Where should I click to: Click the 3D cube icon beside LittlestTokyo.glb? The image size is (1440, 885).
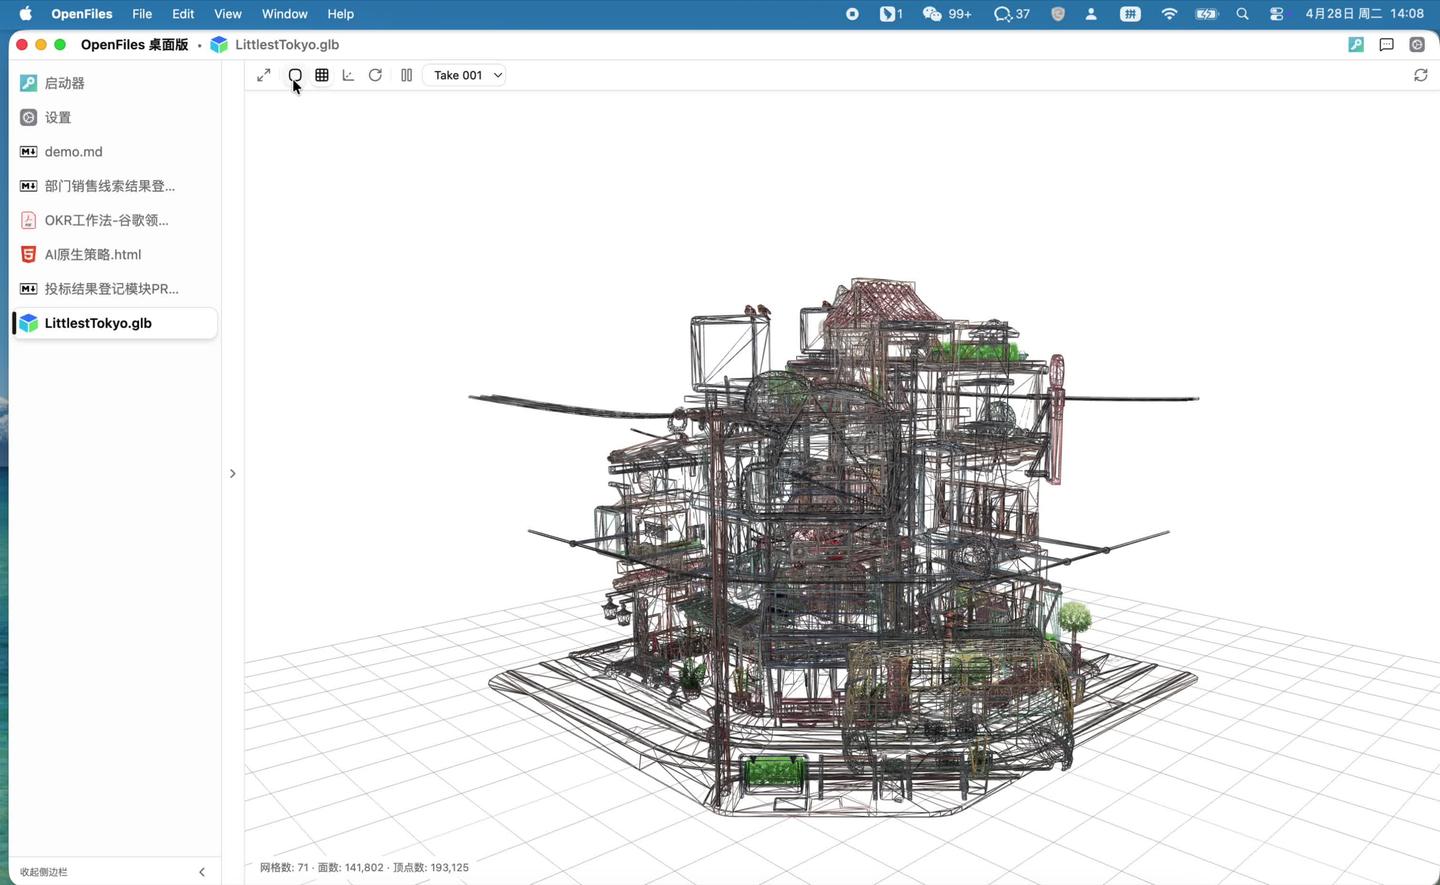[x=28, y=323]
